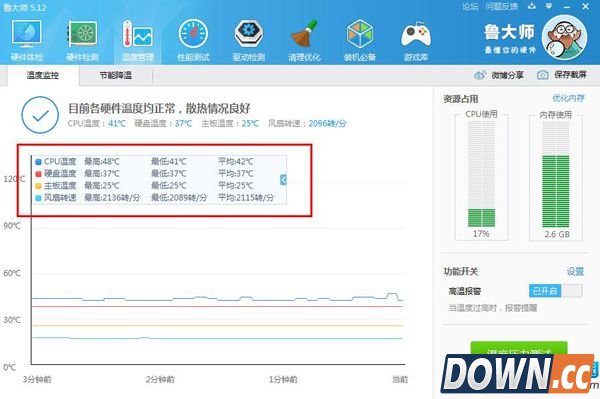Open the title bar dropdown menu icon
The height and width of the screenshot is (399, 600).
[x=549, y=6]
